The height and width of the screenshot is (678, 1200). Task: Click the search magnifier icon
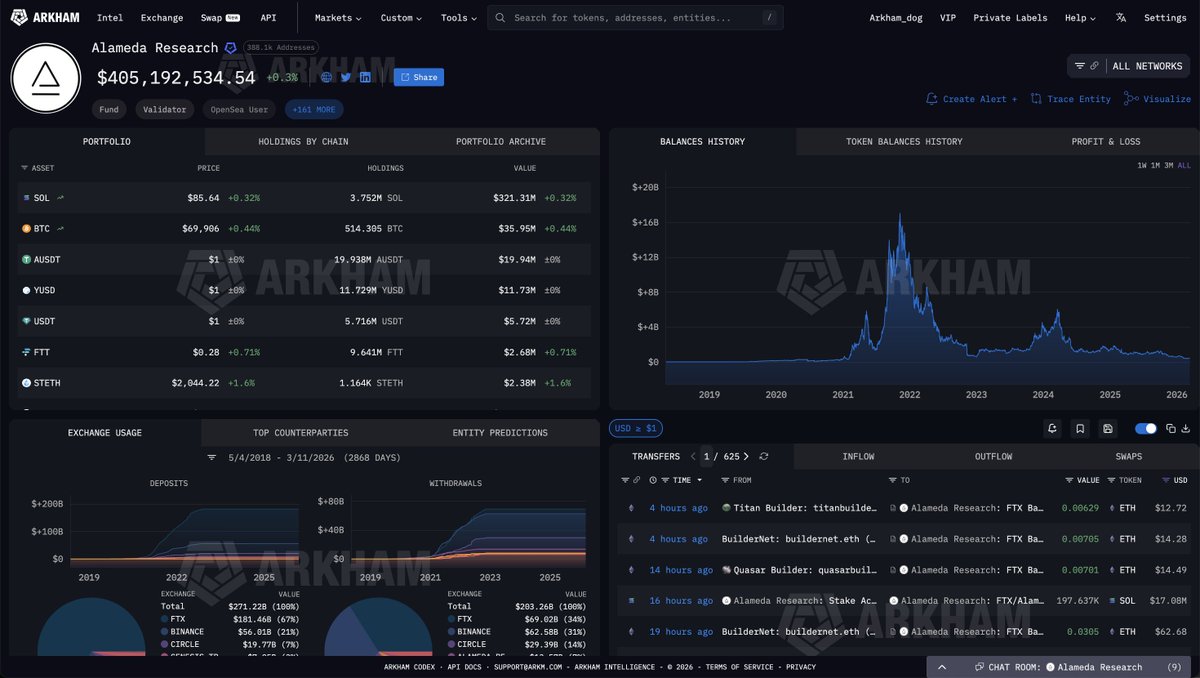[x=500, y=18]
